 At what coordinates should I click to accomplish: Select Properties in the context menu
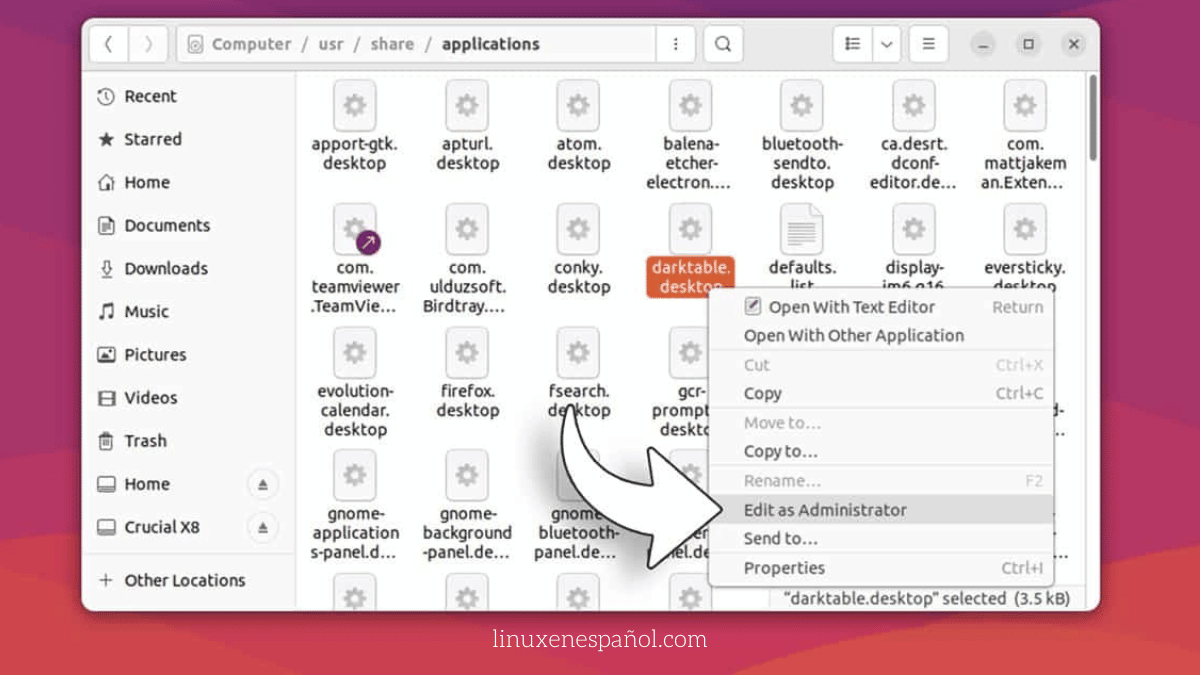click(x=784, y=568)
